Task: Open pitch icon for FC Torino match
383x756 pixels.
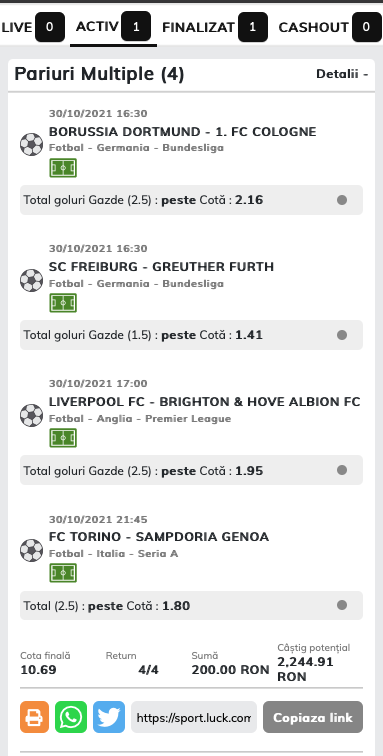Action: pyautogui.click(x=63, y=573)
